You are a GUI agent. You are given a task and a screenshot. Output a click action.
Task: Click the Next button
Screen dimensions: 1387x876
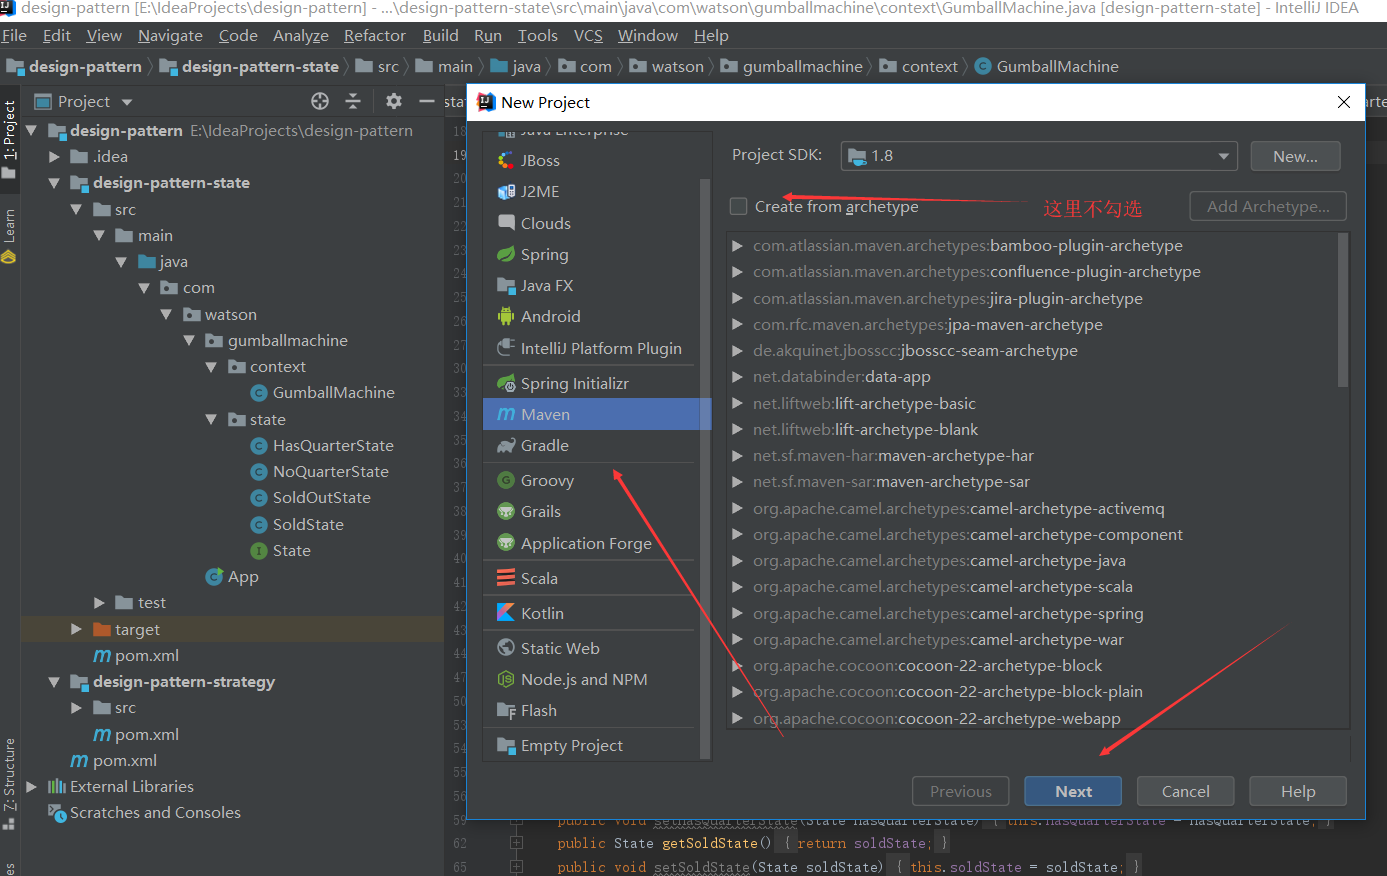[1073, 791]
